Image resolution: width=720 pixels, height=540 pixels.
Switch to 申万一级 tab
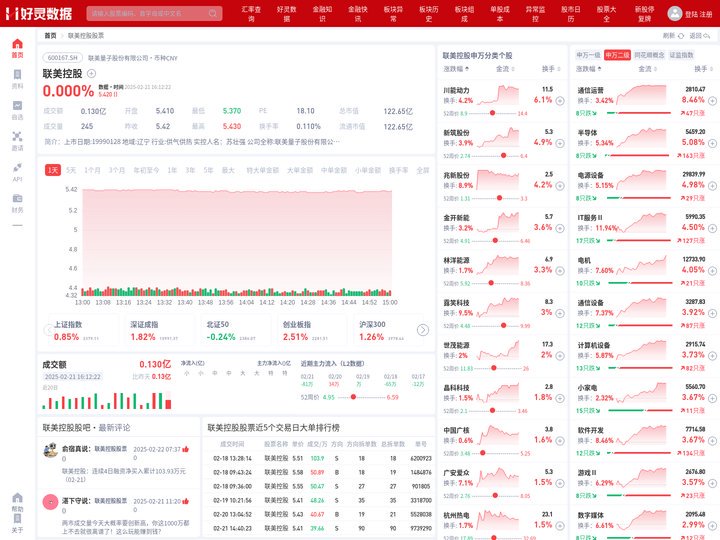coord(588,55)
